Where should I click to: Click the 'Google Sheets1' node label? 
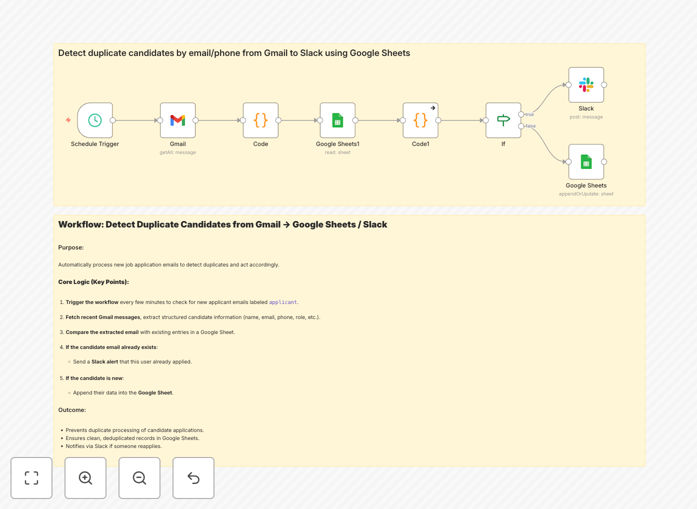point(337,144)
